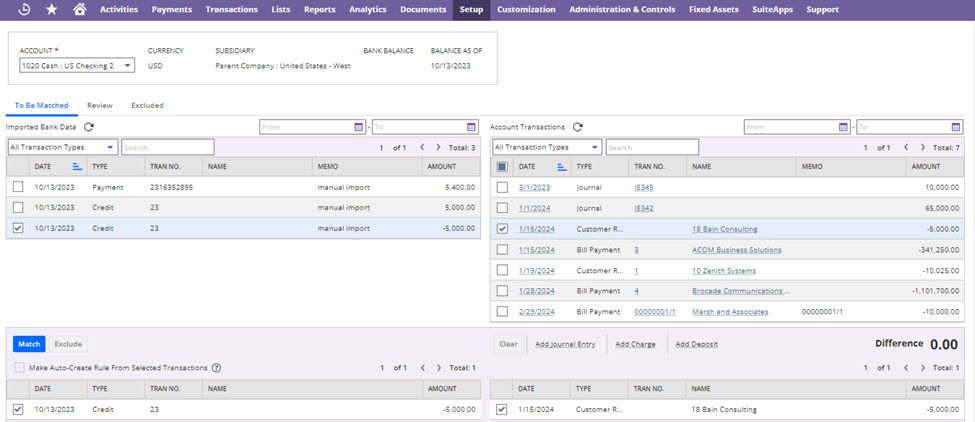Go to next page of Imported Bank Data
Viewport: 975px width, 422px height.
[438, 147]
